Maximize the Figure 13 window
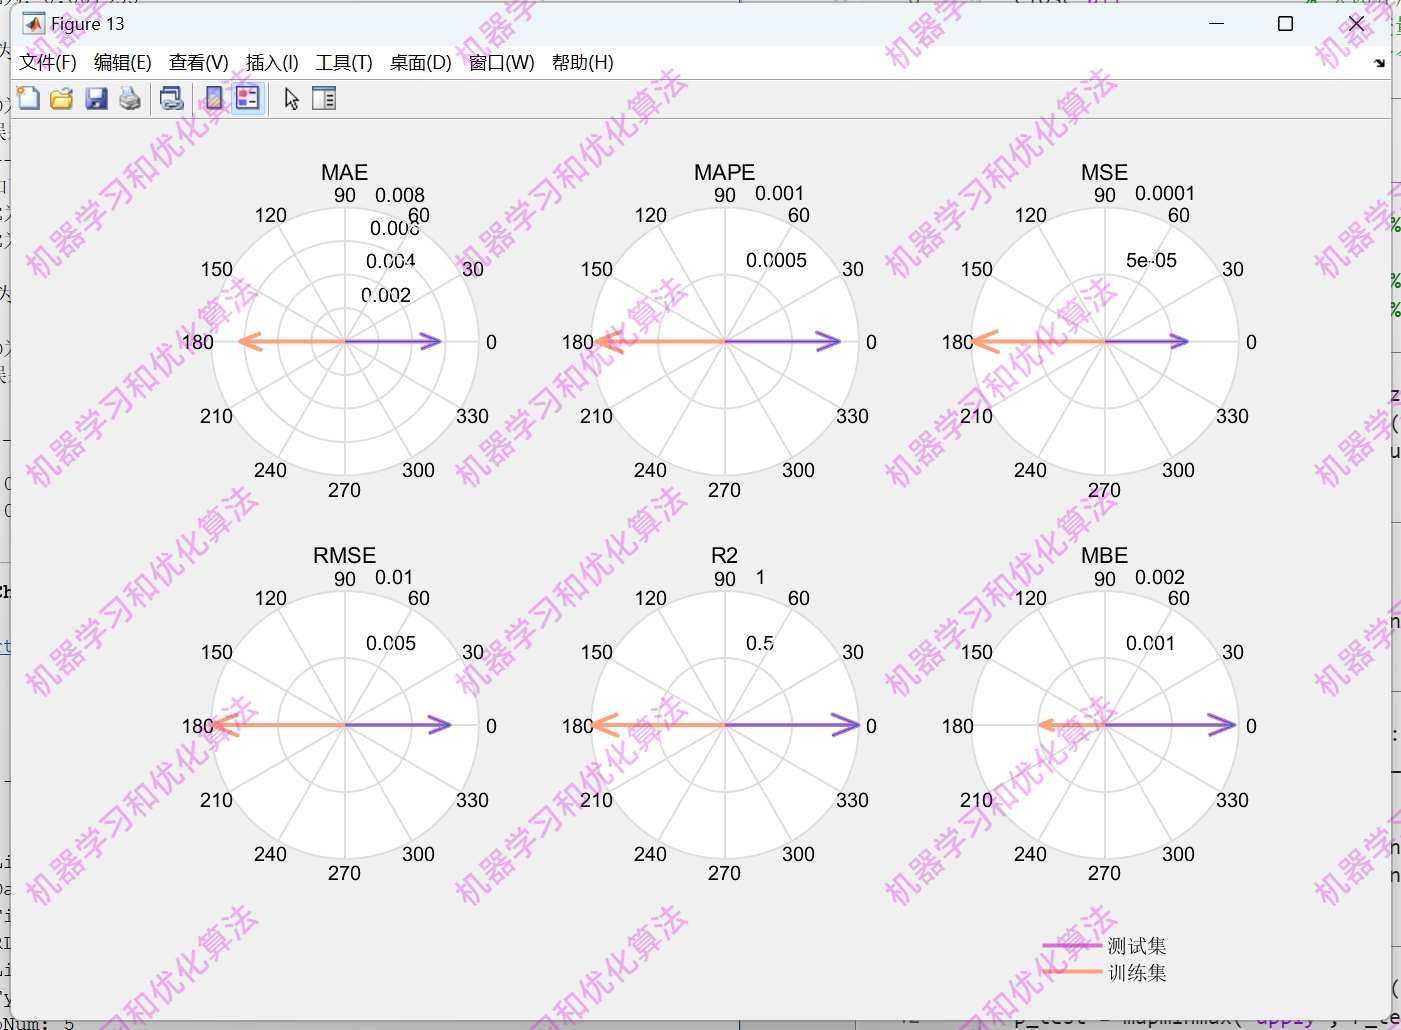Viewport: 1401px width, 1030px height. [1286, 23]
